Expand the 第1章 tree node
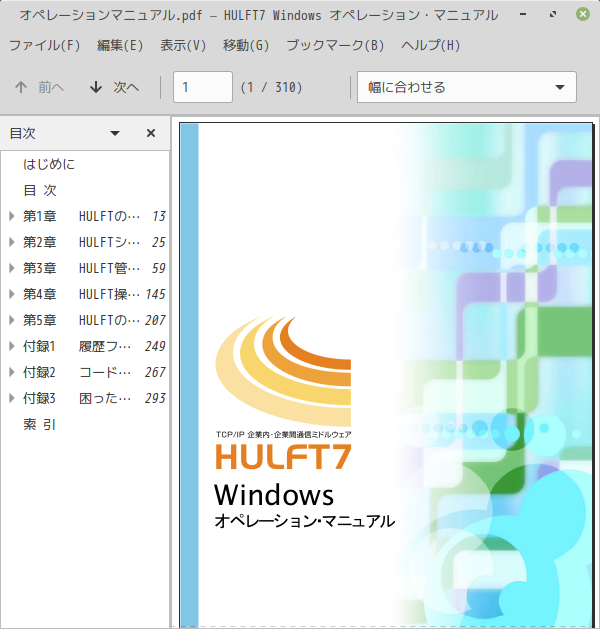This screenshot has width=600, height=629. [x=12, y=216]
